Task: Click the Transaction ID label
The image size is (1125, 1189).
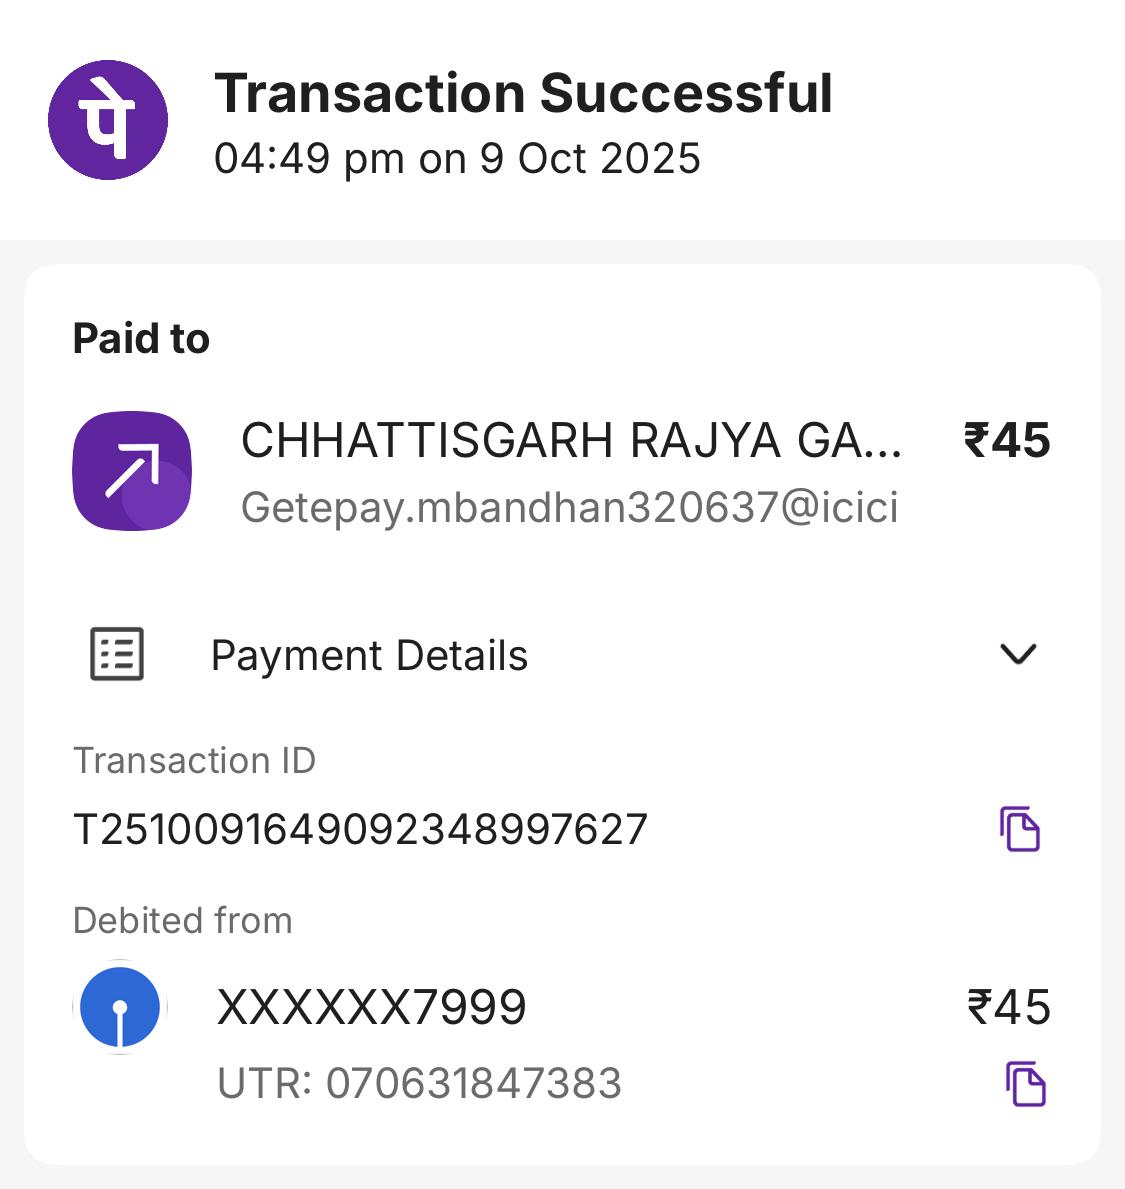Action: (194, 761)
